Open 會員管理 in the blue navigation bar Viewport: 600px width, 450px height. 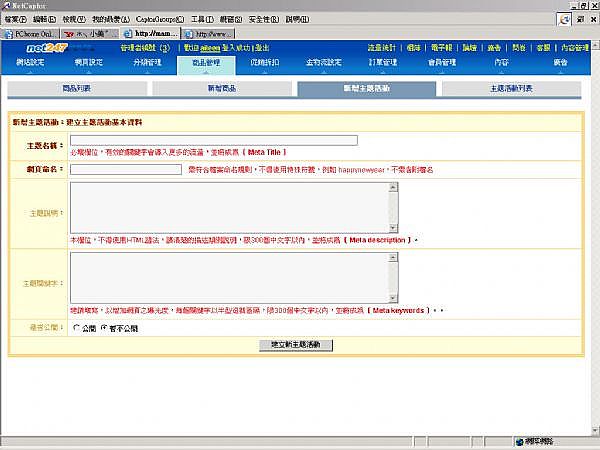442,62
